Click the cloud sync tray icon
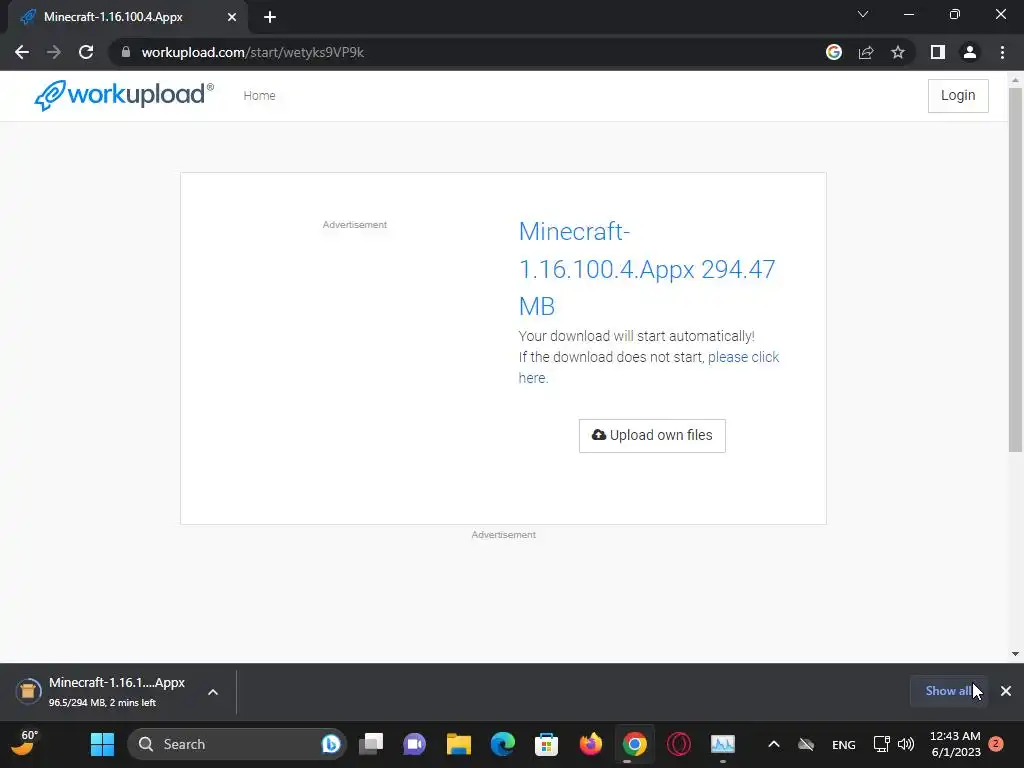1024x768 pixels. [x=806, y=744]
